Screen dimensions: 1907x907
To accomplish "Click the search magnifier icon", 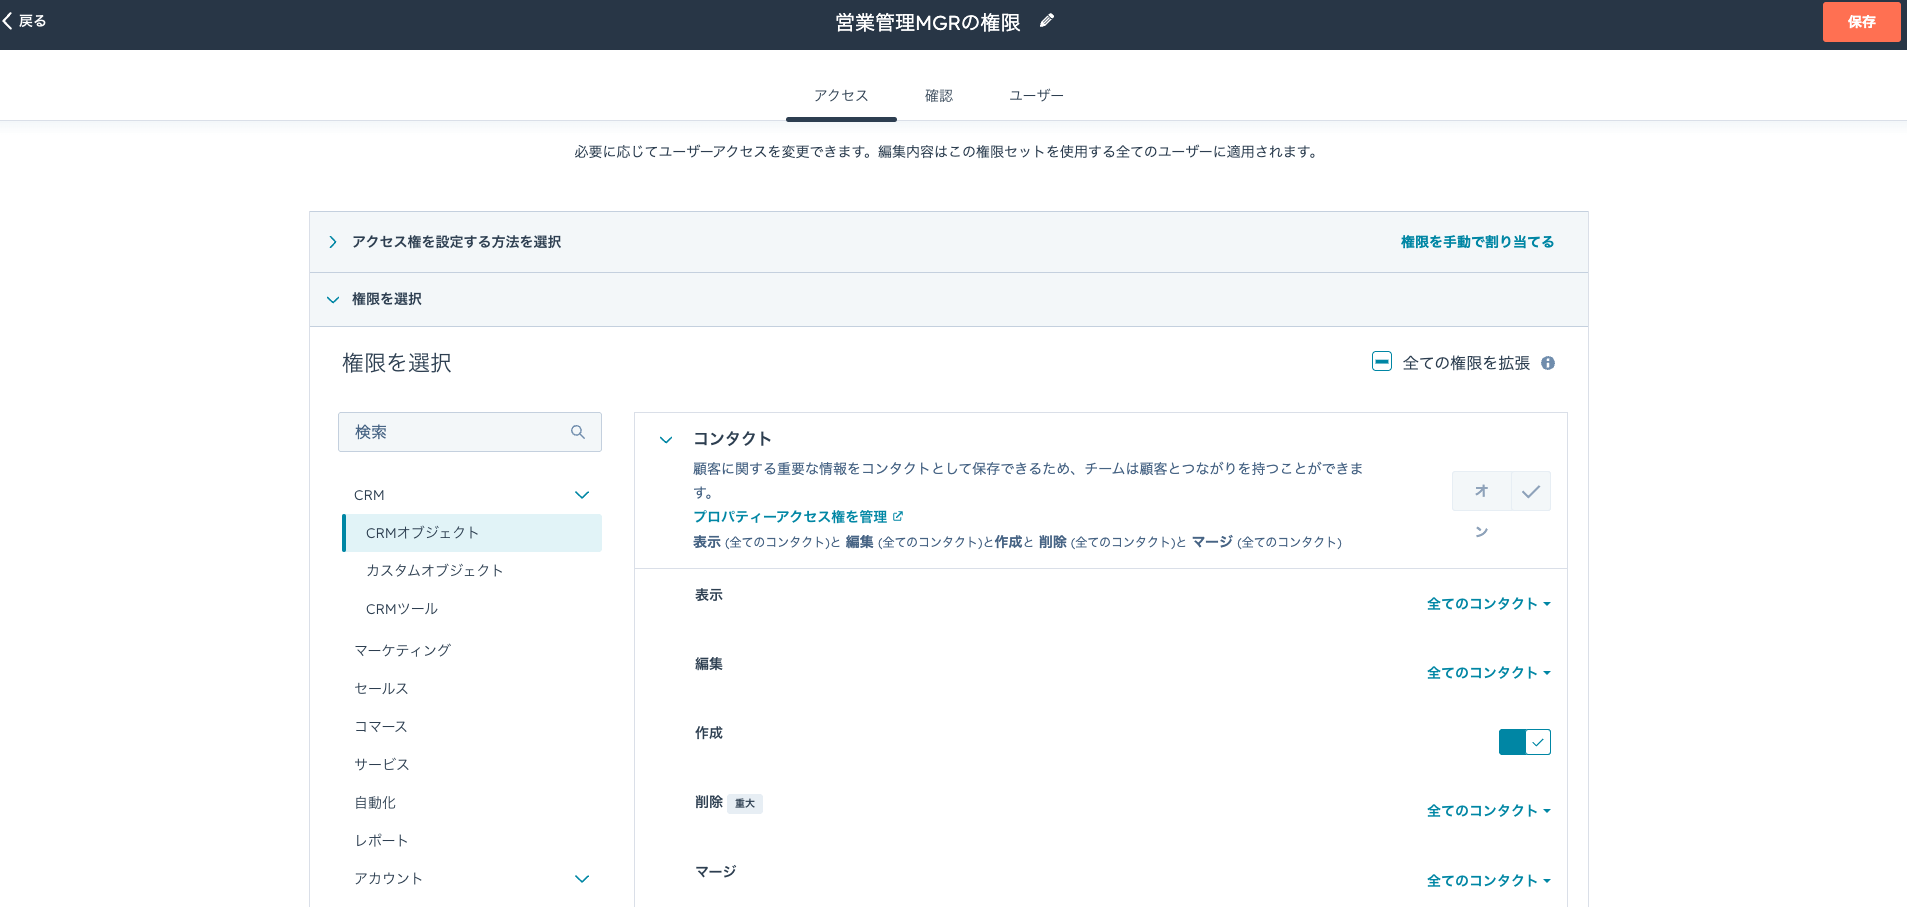I will pyautogui.click(x=578, y=432).
